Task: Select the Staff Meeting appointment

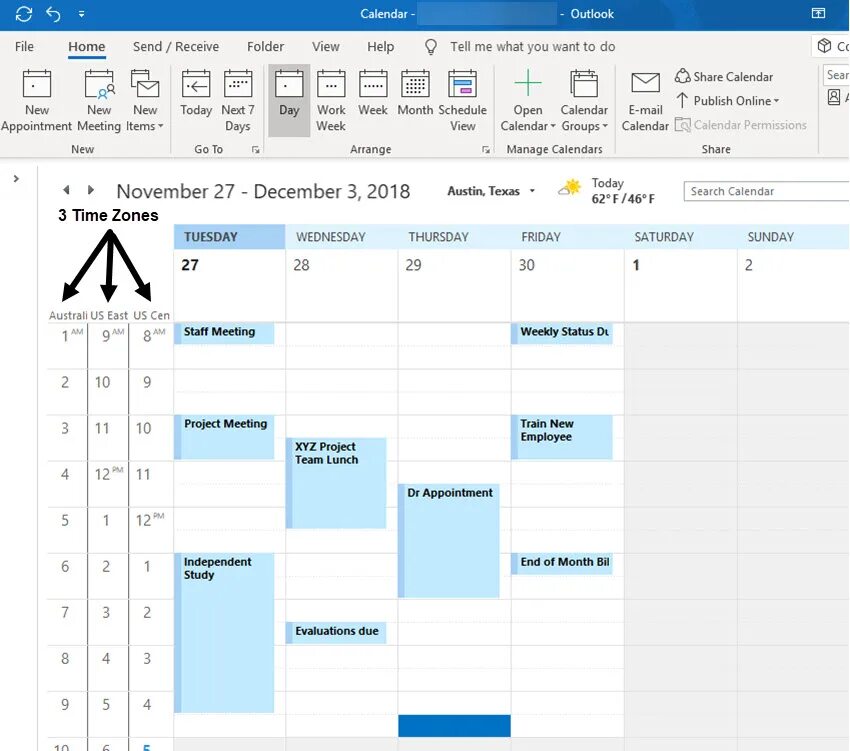Action: click(224, 333)
